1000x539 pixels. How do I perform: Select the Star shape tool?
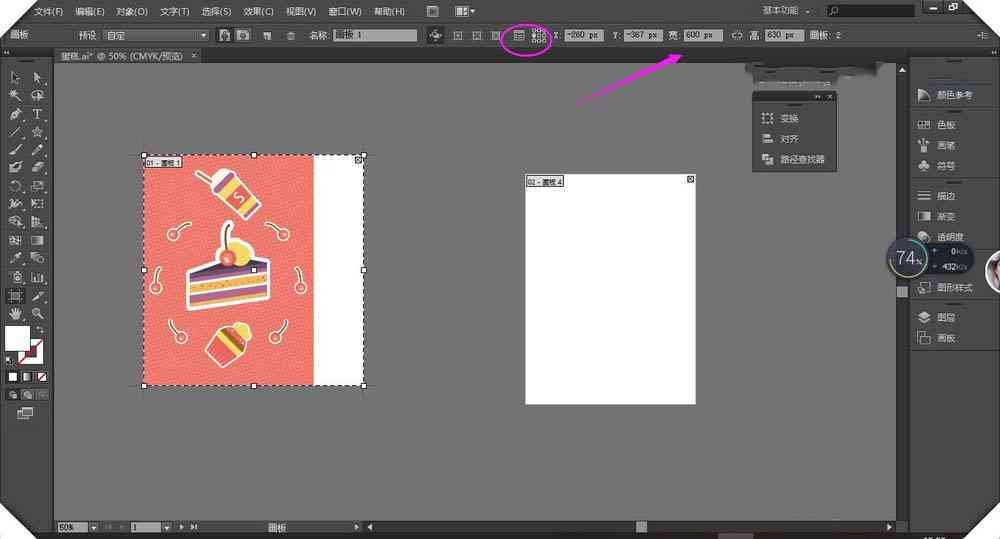pos(38,132)
